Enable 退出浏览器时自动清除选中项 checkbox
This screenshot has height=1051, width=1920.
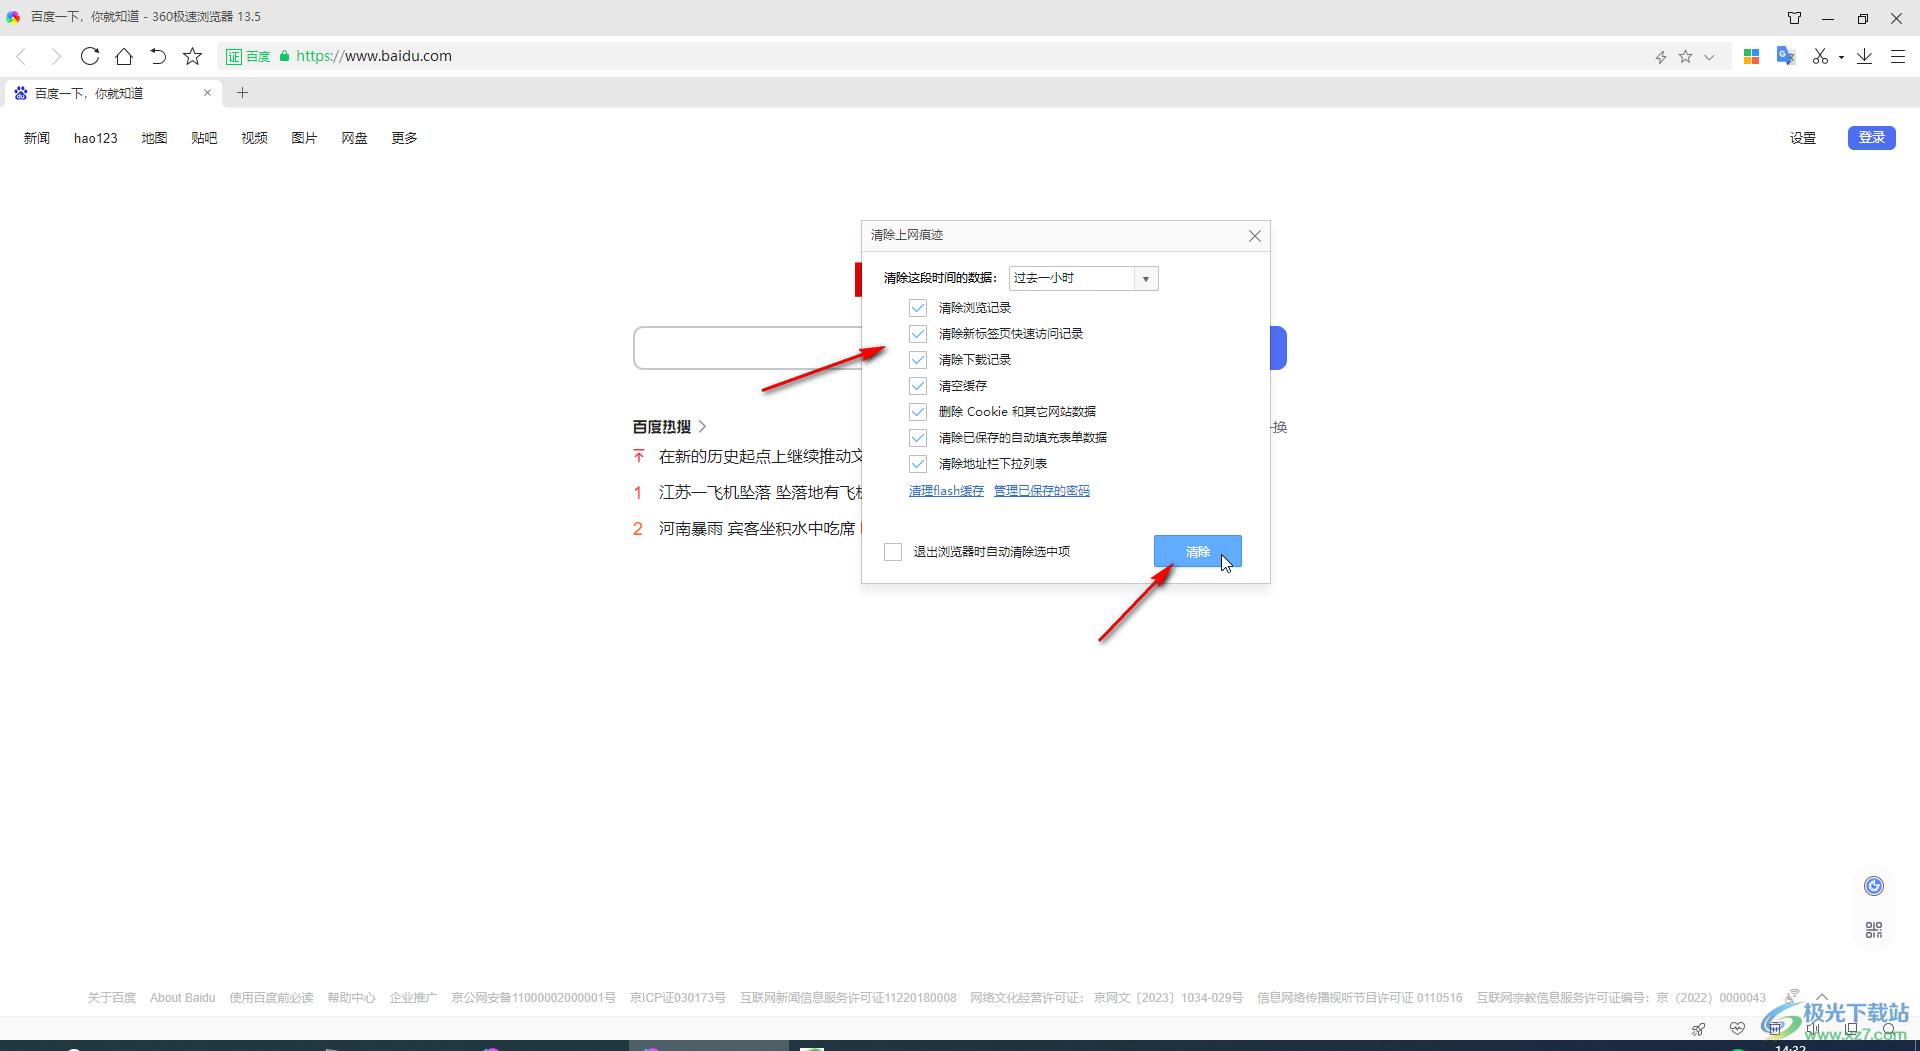(893, 552)
